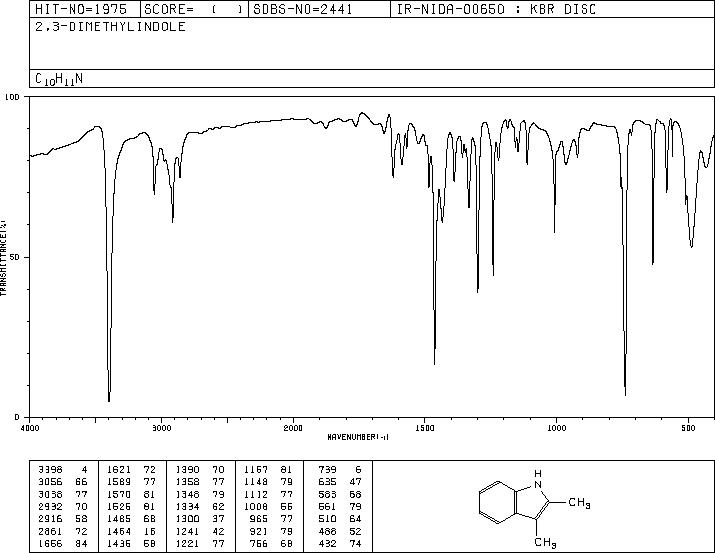Click the 1334 peak table entry
The height and width of the screenshot is (553, 715).
[200, 506]
